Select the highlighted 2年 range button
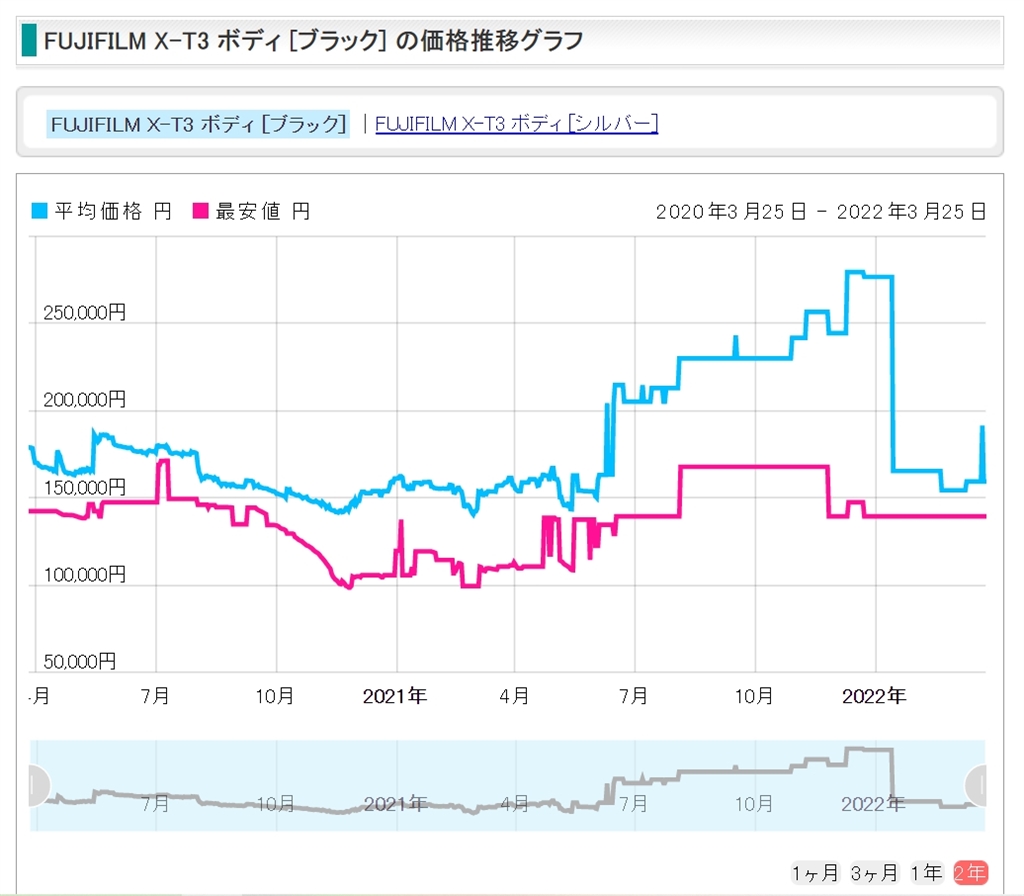The image size is (1024, 896). pyautogui.click(x=970, y=873)
